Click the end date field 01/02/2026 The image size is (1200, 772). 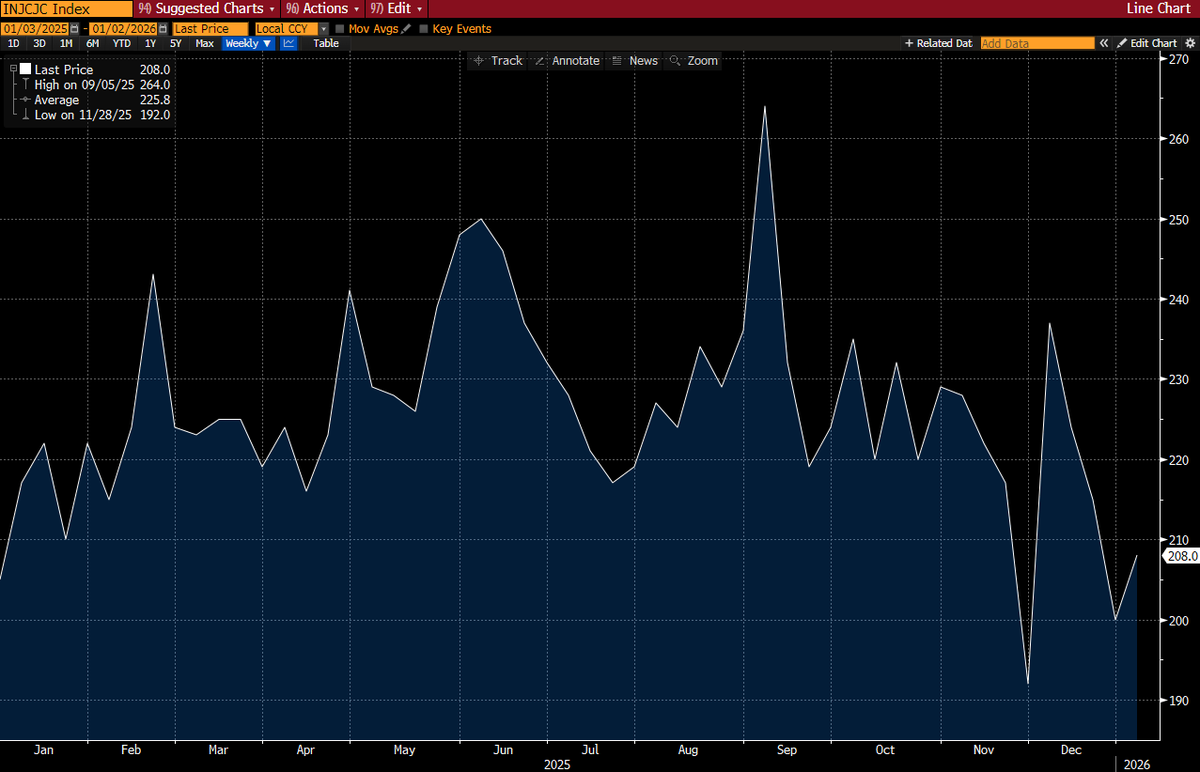click(x=123, y=29)
